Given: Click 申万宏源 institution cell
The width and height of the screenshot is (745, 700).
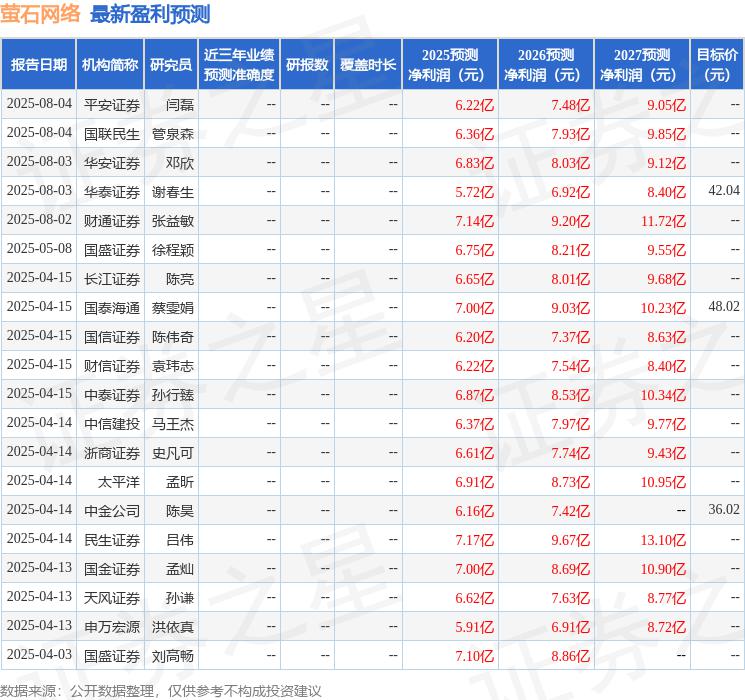Looking at the screenshot, I should pos(112,626).
